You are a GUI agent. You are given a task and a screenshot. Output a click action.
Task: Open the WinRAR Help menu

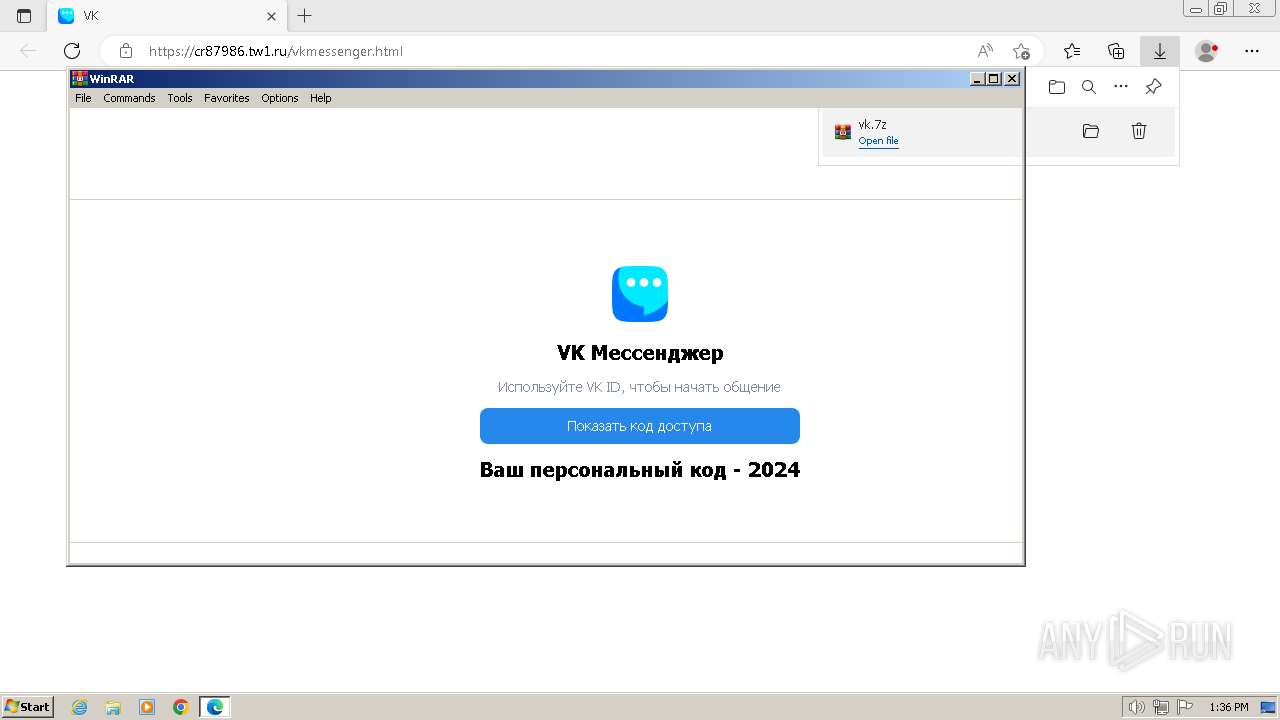click(320, 98)
